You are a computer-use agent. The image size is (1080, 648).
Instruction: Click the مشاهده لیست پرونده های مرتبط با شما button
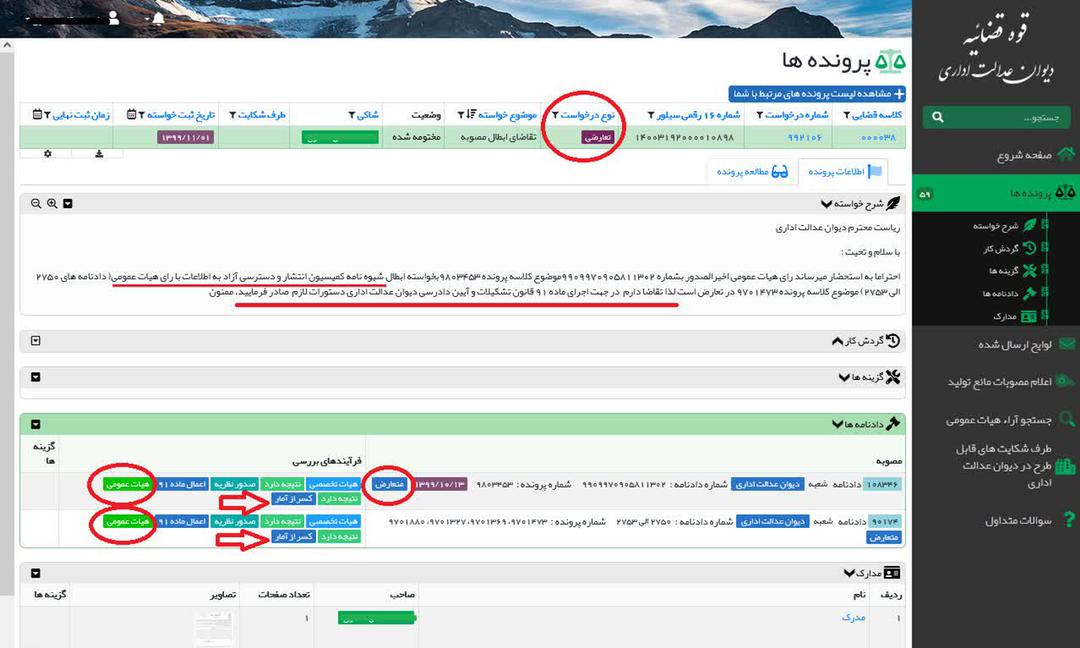815,93
